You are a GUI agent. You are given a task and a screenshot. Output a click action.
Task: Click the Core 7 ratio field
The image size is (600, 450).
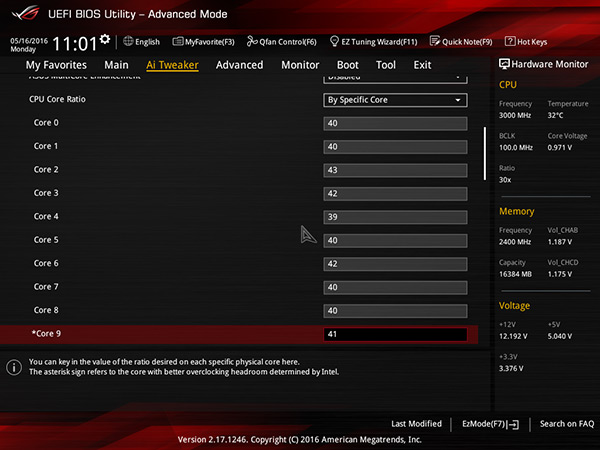click(395, 287)
